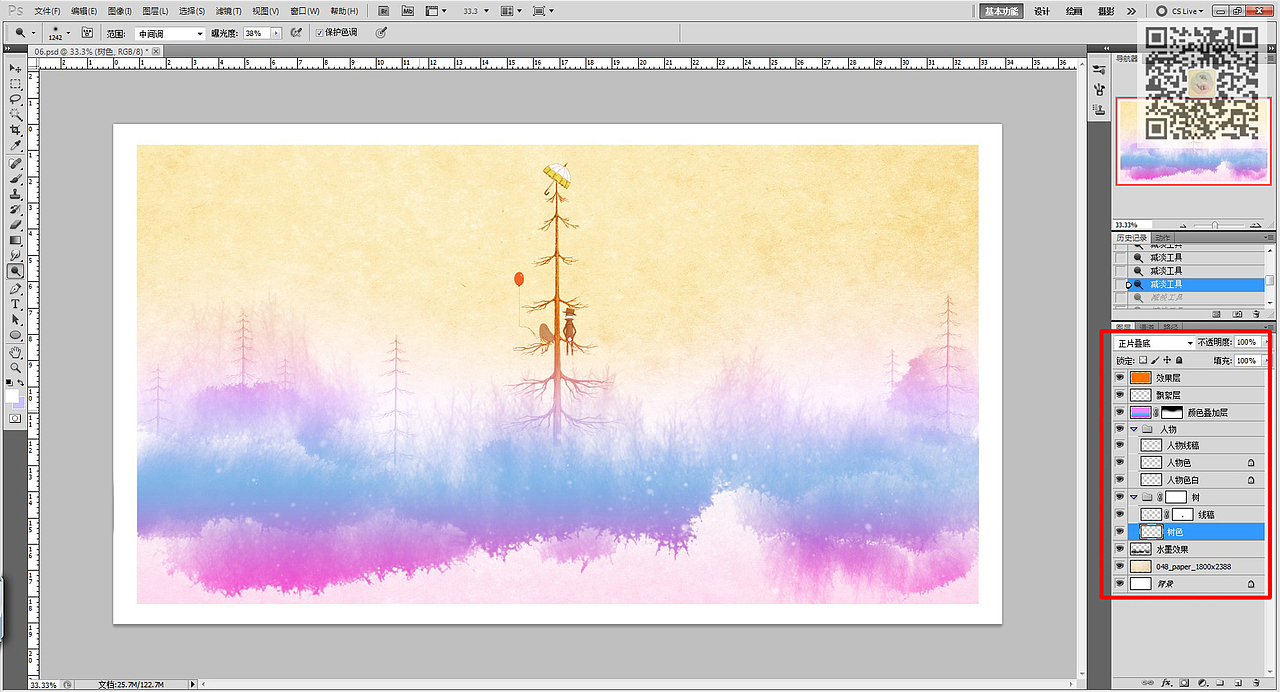This screenshot has height=692, width=1280.
Task: Select the Brush tool
Action: [15, 178]
